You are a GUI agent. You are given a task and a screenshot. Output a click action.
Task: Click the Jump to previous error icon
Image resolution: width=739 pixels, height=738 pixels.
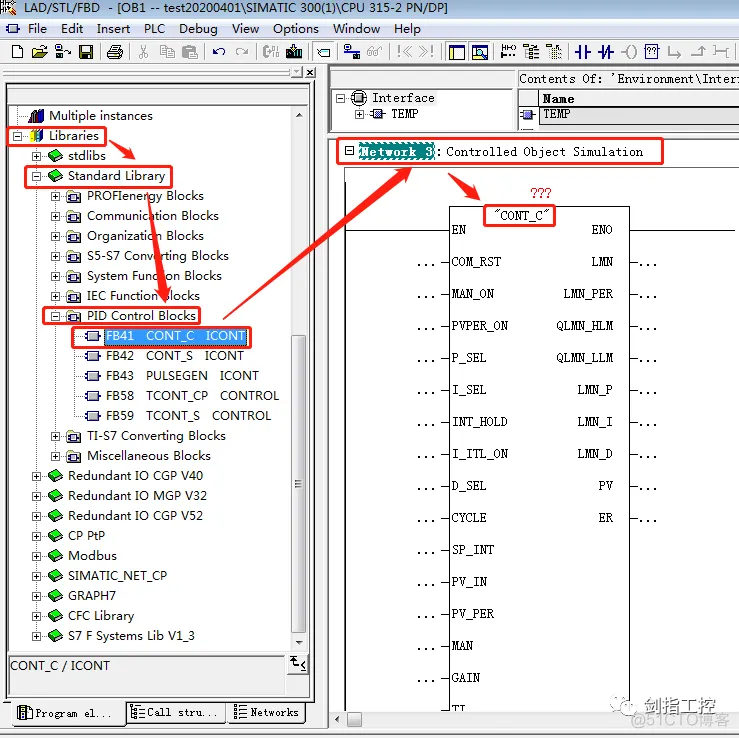click(404, 51)
